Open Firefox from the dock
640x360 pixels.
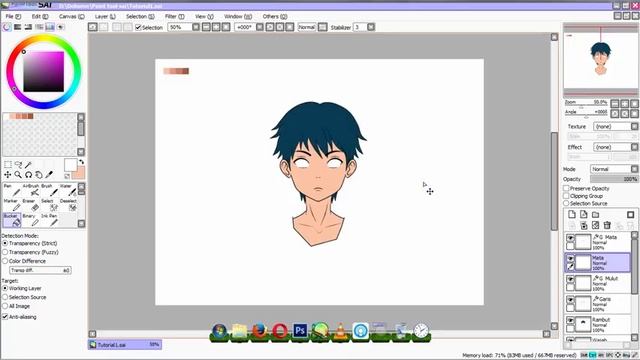coord(259,331)
